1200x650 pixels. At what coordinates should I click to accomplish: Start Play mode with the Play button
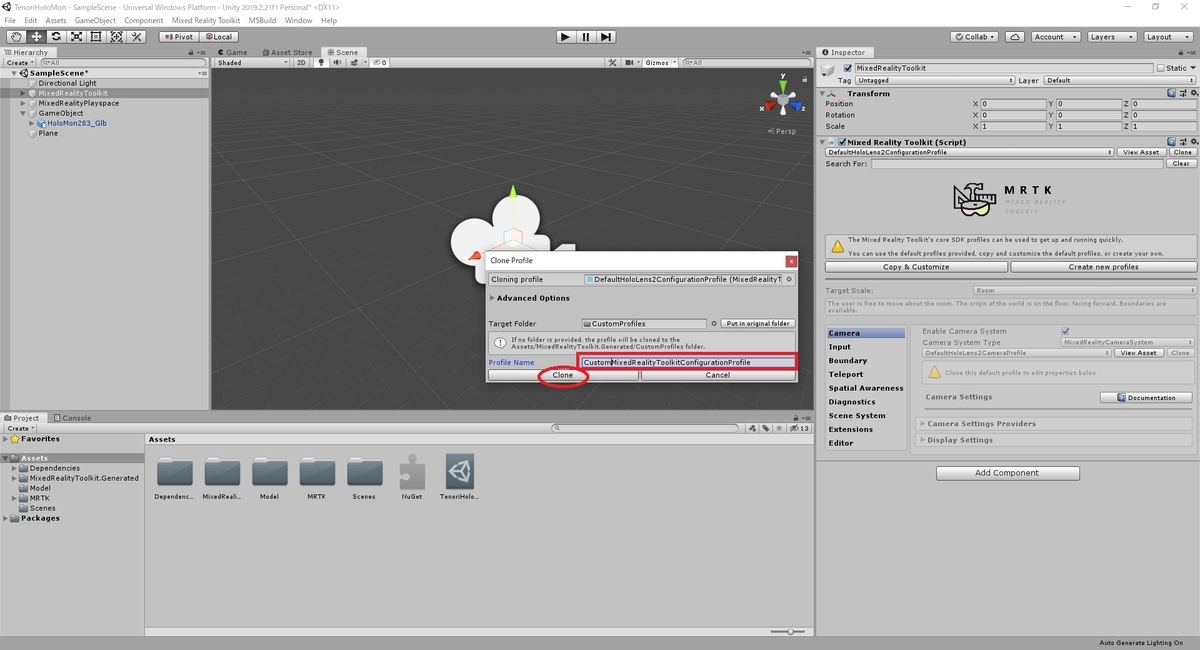[x=566, y=37]
